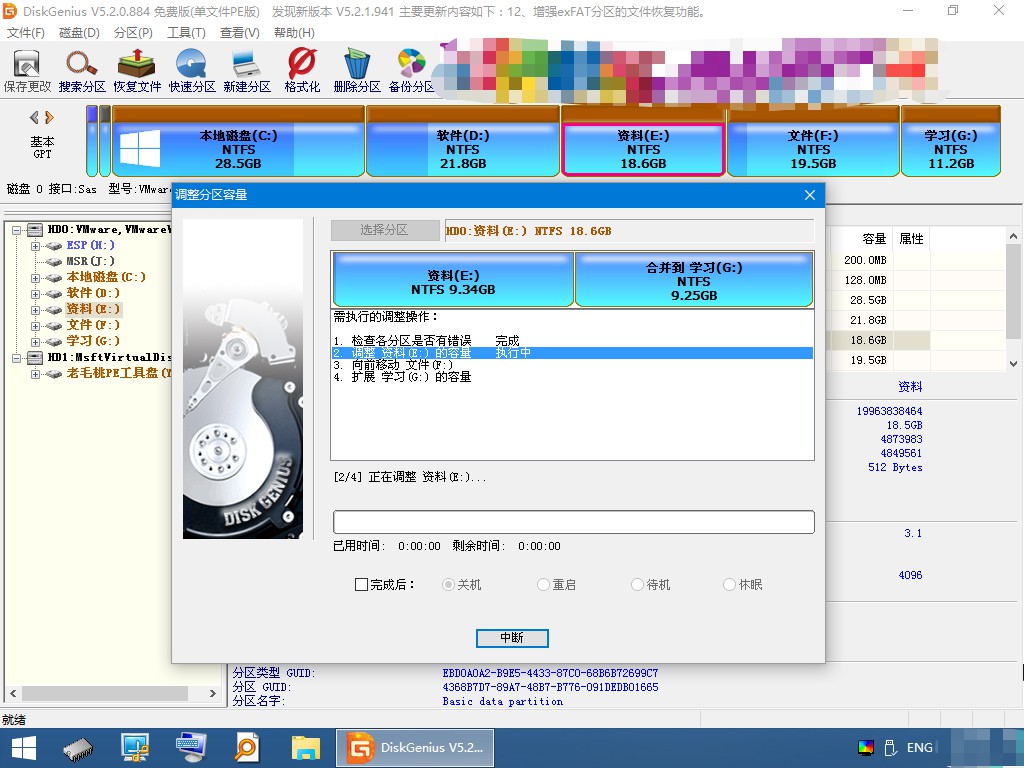This screenshot has height=768, width=1024.
Task: Select the 资料(E:) partition block in disk map
Action: pos(643,142)
